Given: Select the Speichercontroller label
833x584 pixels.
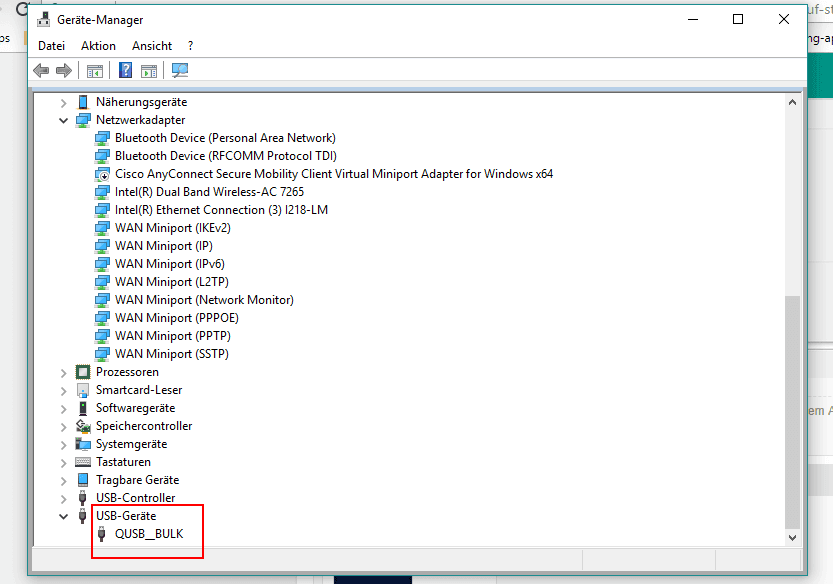Looking at the screenshot, I should tap(144, 426).
